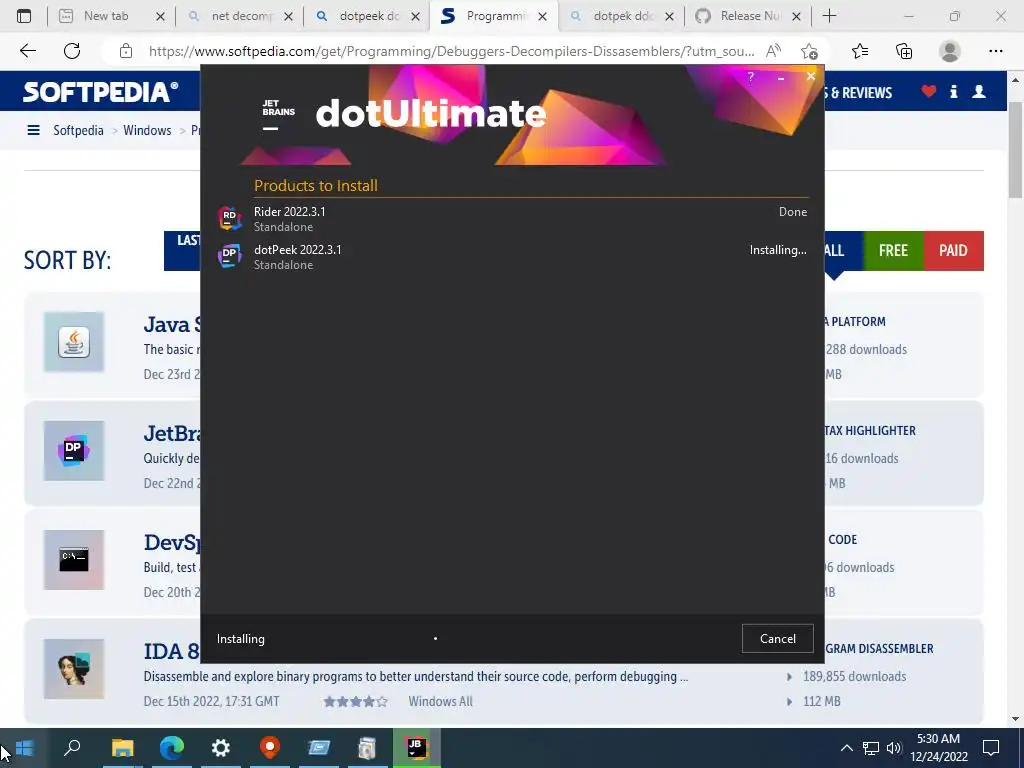Click the taskbar clock and date
The image size is (1024, 768).
pos(938,748)
